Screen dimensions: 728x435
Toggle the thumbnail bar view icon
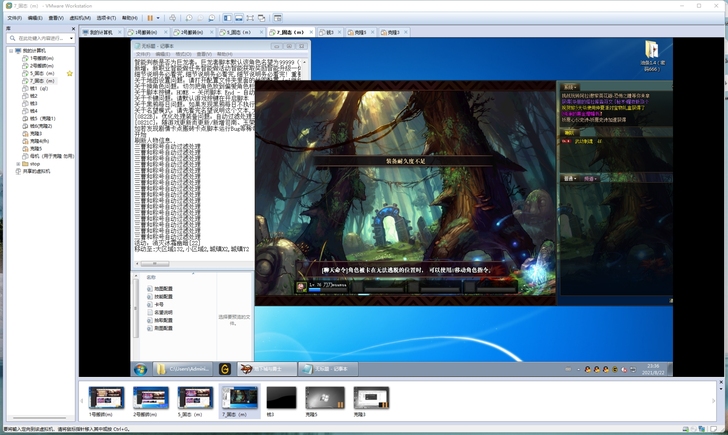[239, 18]
